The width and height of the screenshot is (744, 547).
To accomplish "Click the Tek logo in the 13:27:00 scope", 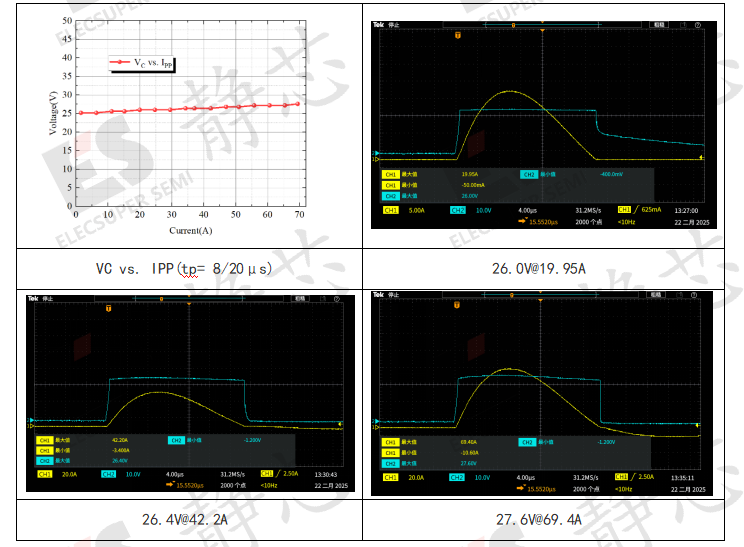I will (378, 25).
